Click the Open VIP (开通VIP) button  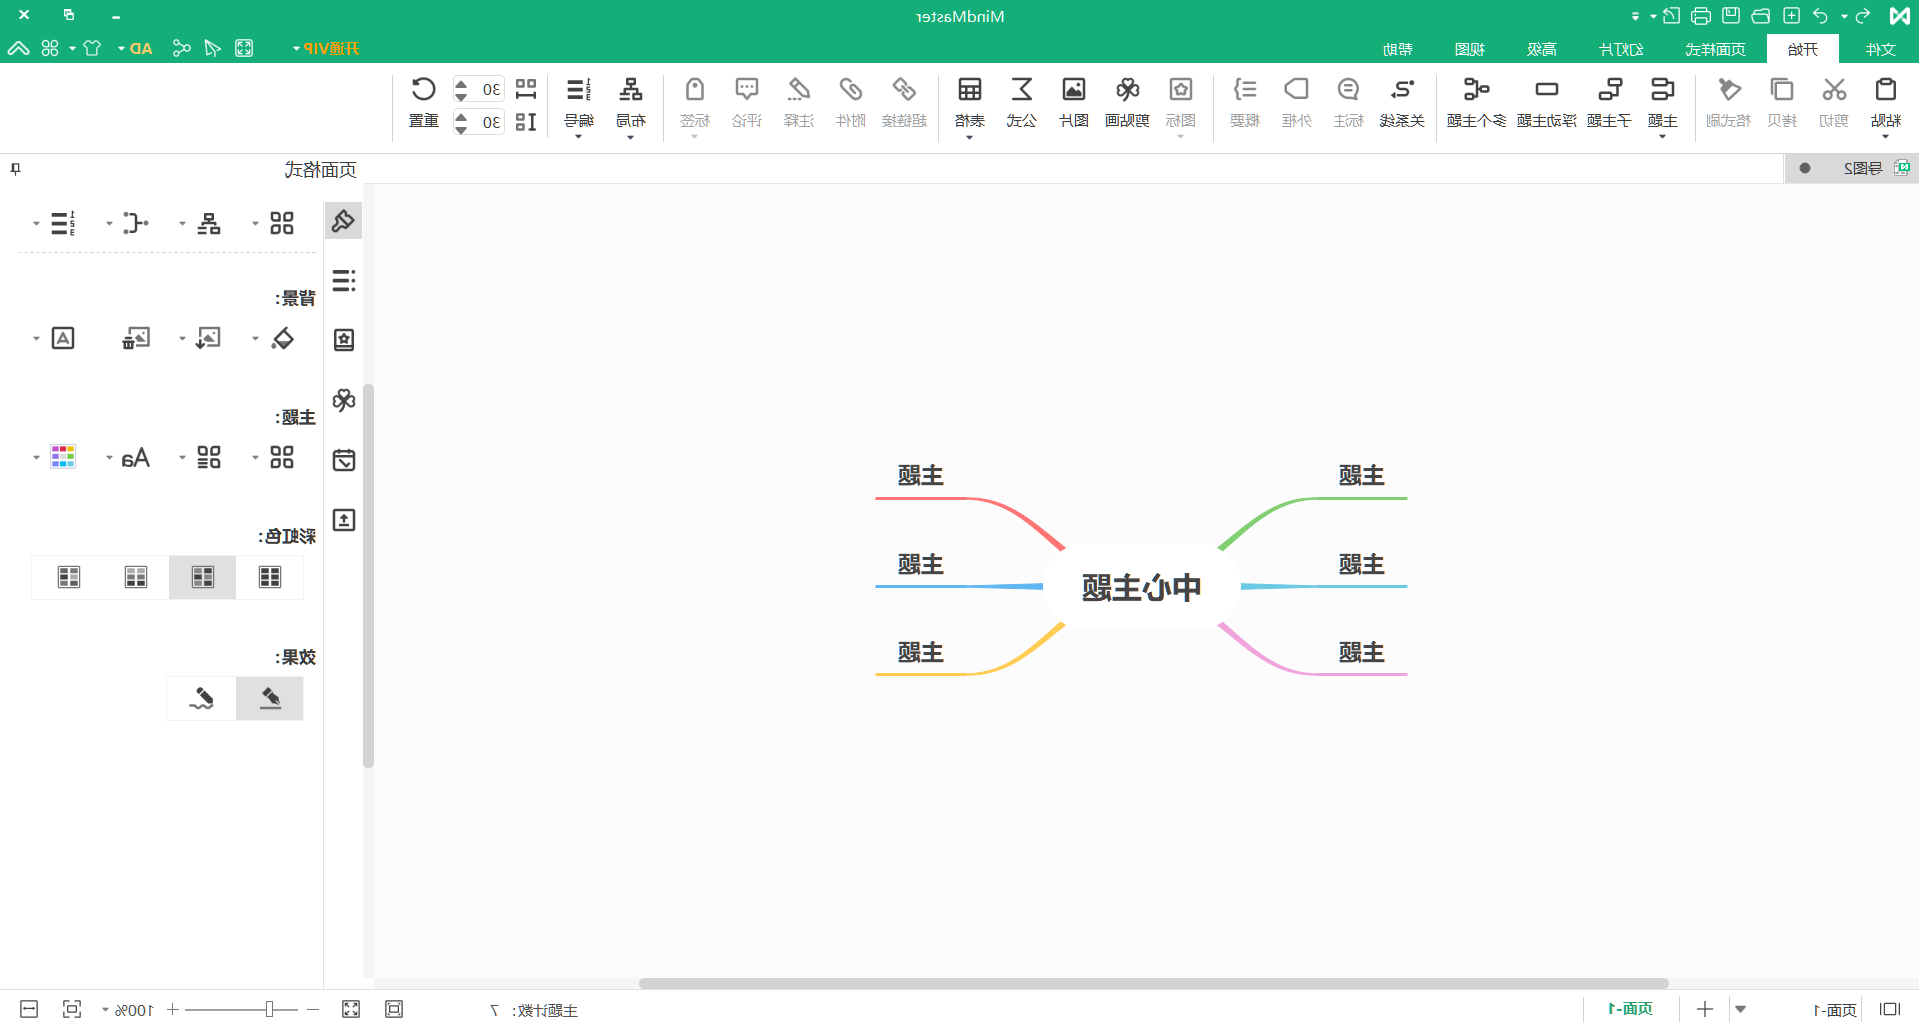tap(326, 49)
